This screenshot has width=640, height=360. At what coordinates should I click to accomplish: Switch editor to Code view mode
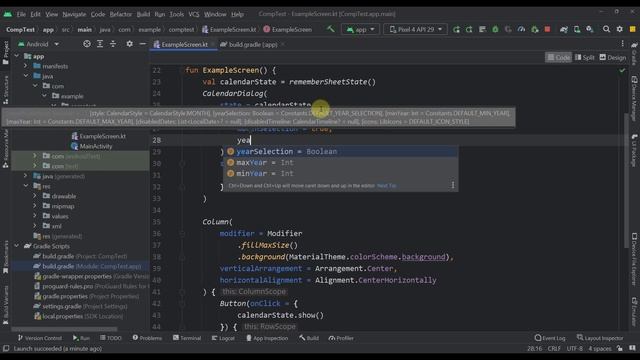[558, 58]
